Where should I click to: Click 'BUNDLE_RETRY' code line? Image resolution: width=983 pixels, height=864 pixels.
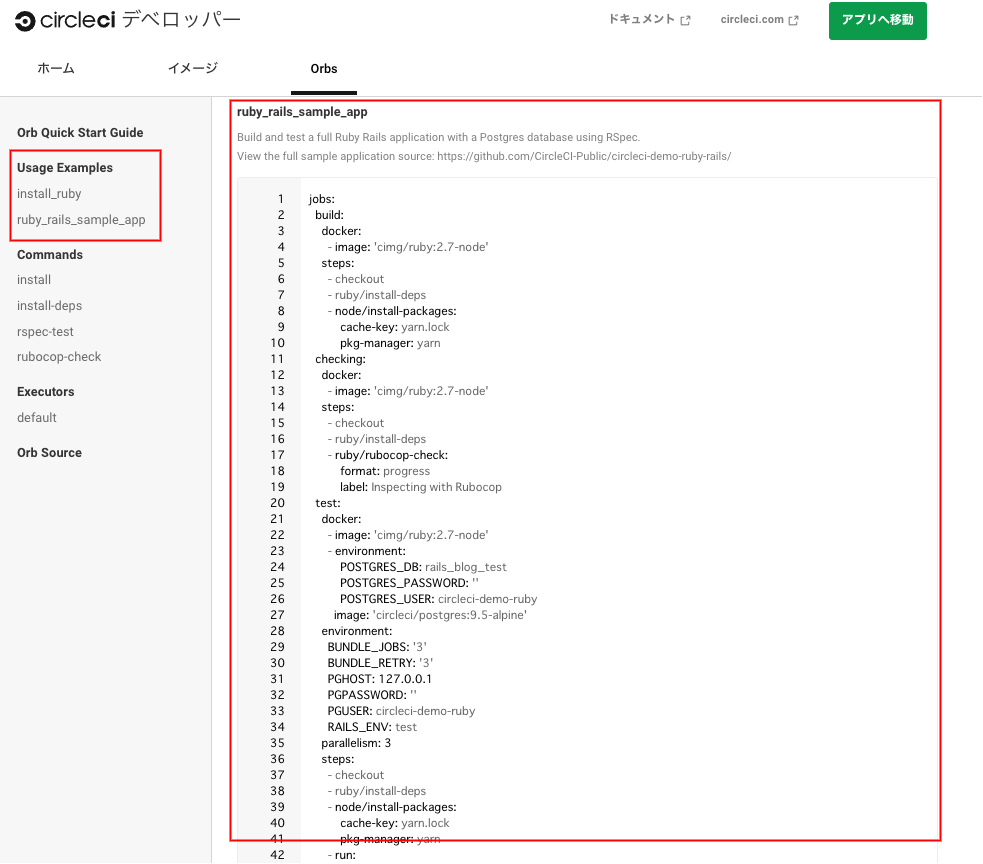380,663
